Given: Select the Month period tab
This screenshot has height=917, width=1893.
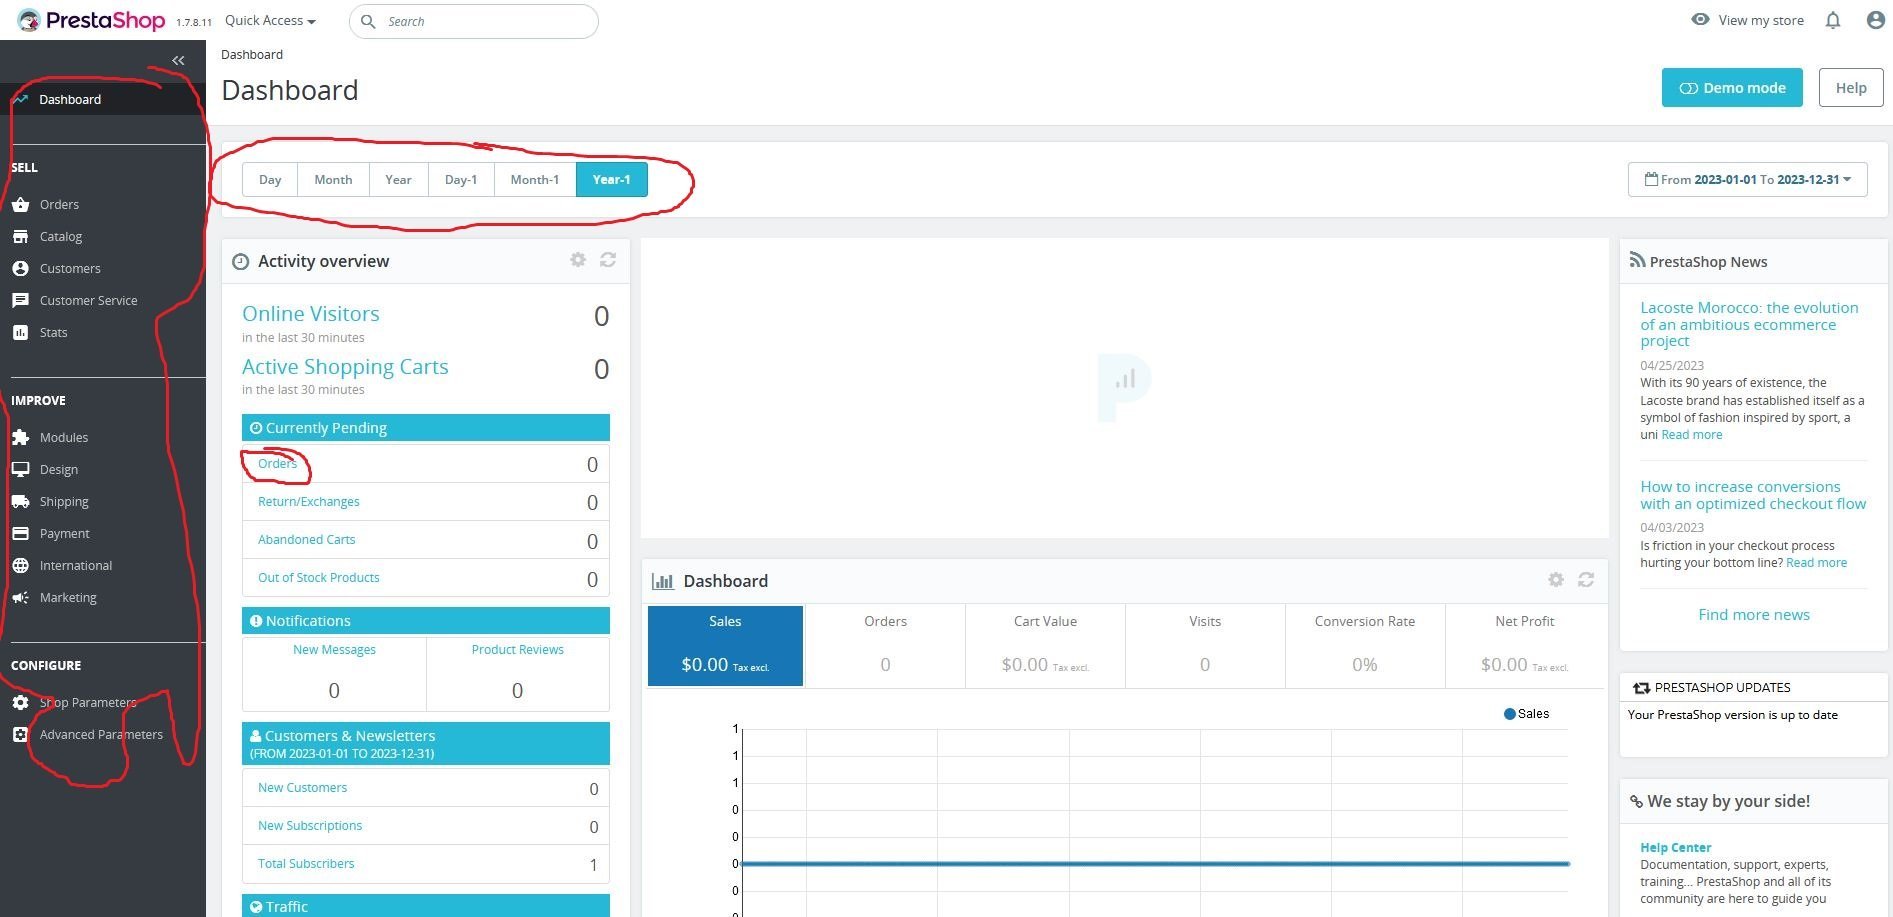Looking at the screenshot, I should coord(333,180).
